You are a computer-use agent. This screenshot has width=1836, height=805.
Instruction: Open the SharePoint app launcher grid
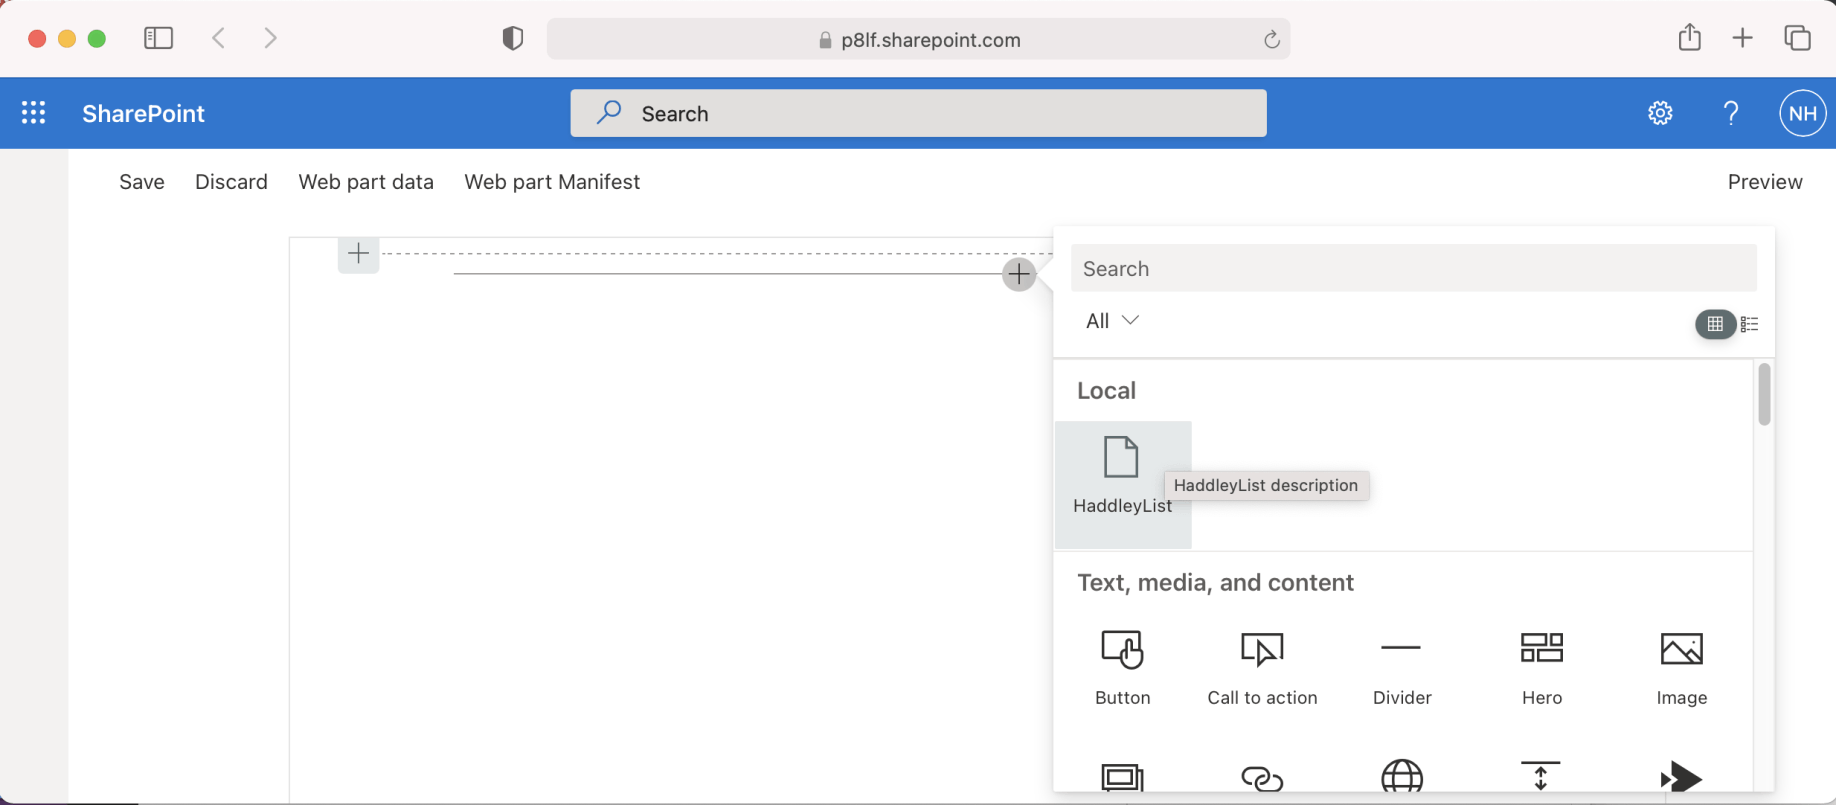pos(33,113)
